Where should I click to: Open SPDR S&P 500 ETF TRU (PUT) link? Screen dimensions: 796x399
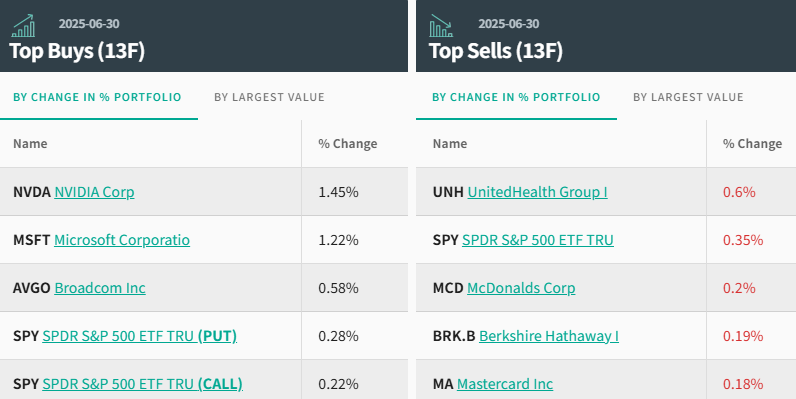(140, 336)
